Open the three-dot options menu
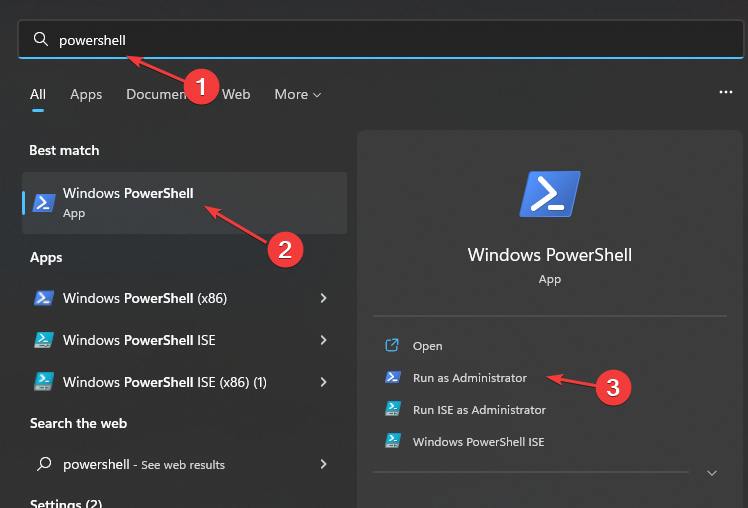 [x=726, y=92]
